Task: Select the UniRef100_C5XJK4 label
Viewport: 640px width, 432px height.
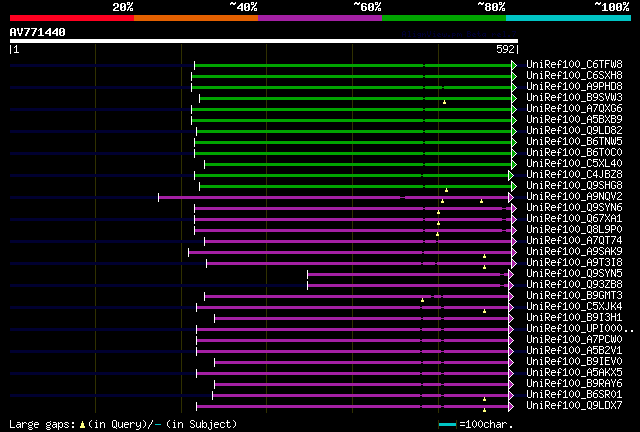Action: point(574,307)
